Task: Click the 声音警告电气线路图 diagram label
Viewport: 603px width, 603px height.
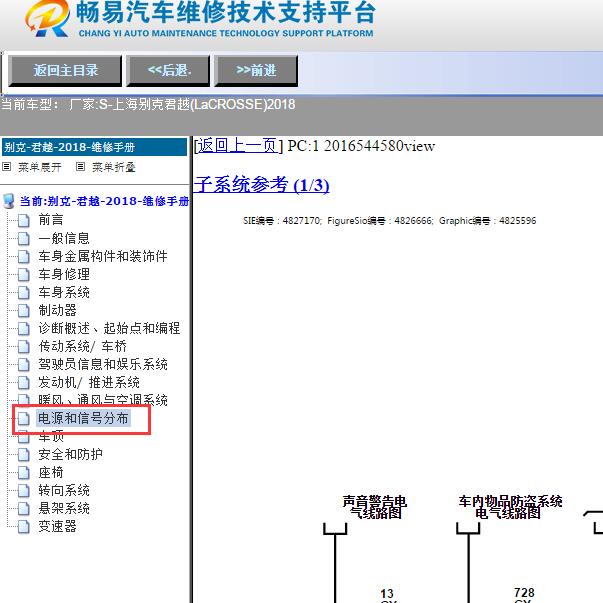Action: 375,507
